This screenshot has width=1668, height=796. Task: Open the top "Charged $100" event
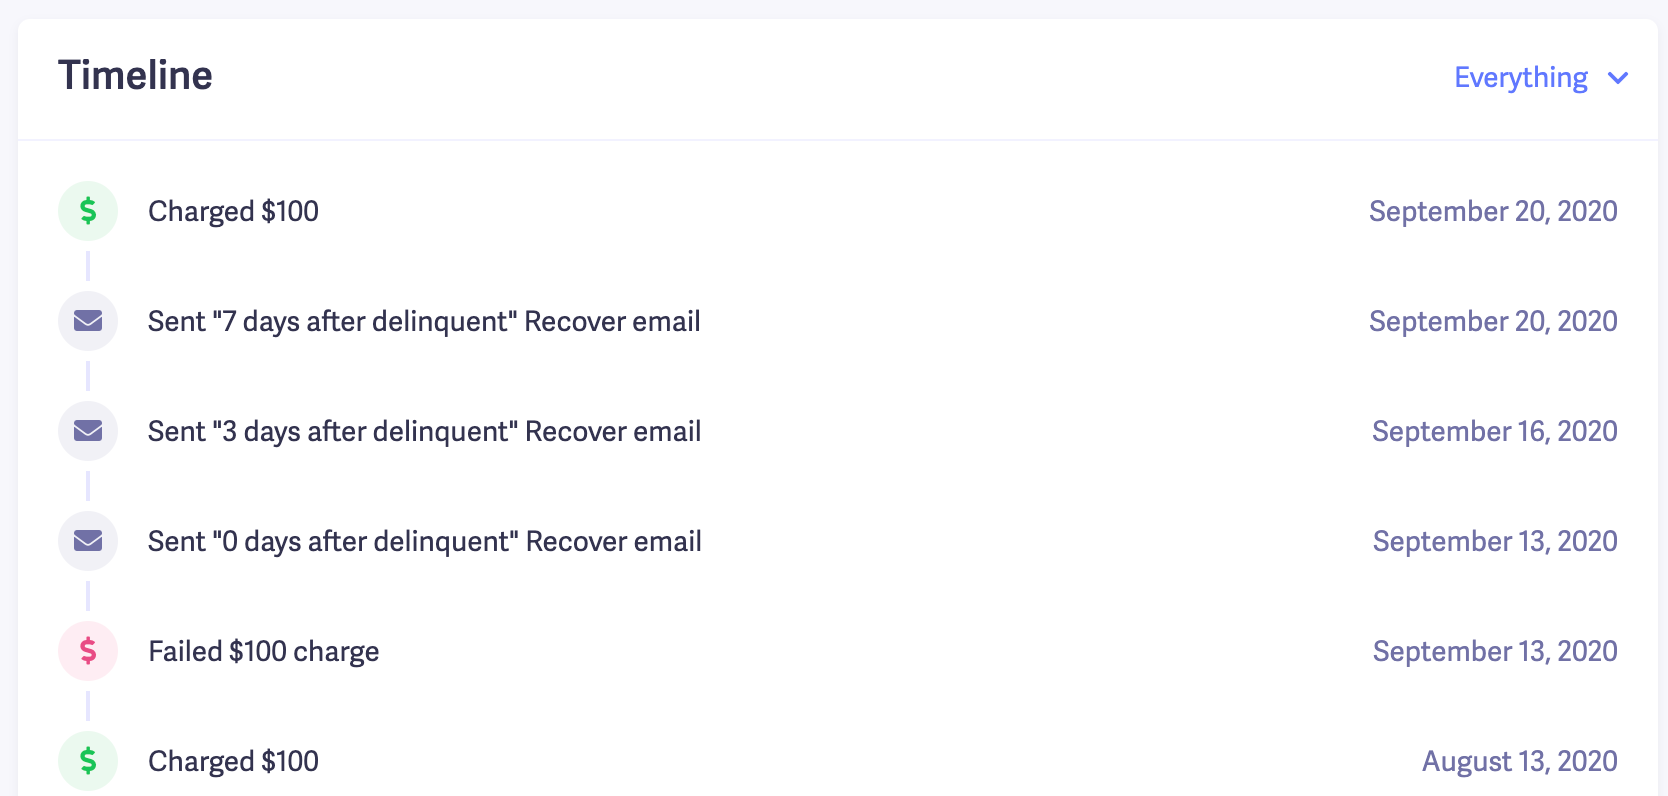[233, 211]
